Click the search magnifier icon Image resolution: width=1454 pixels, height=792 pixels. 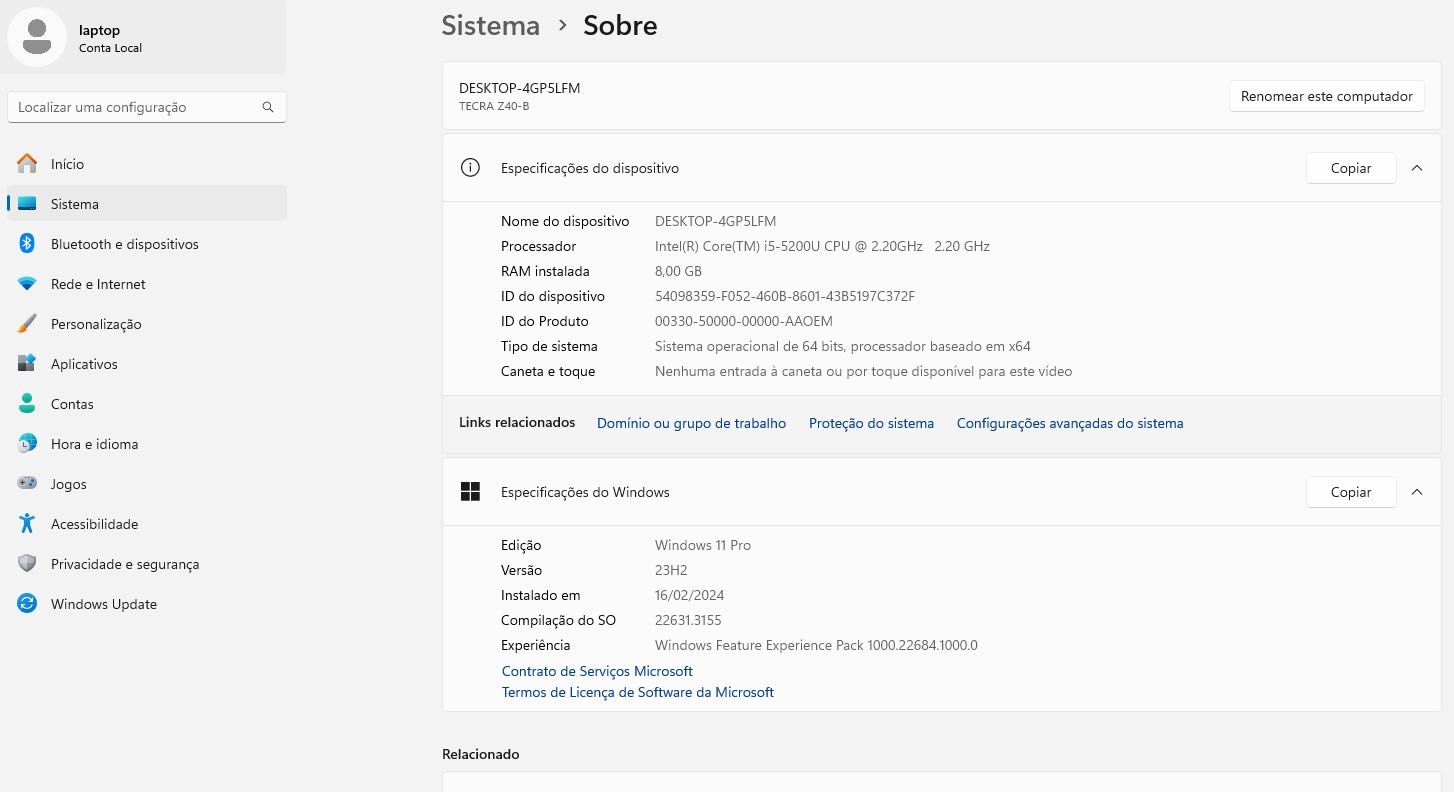268,107
